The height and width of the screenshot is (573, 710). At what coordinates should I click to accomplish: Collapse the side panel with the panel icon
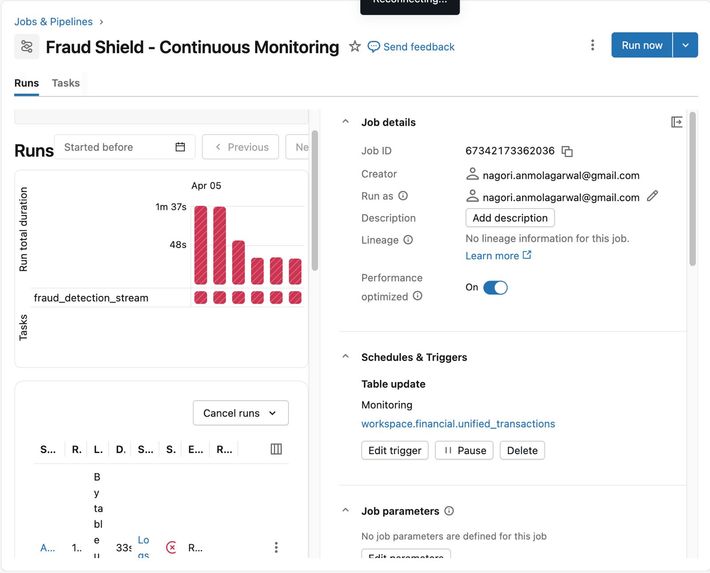[676, 122]
